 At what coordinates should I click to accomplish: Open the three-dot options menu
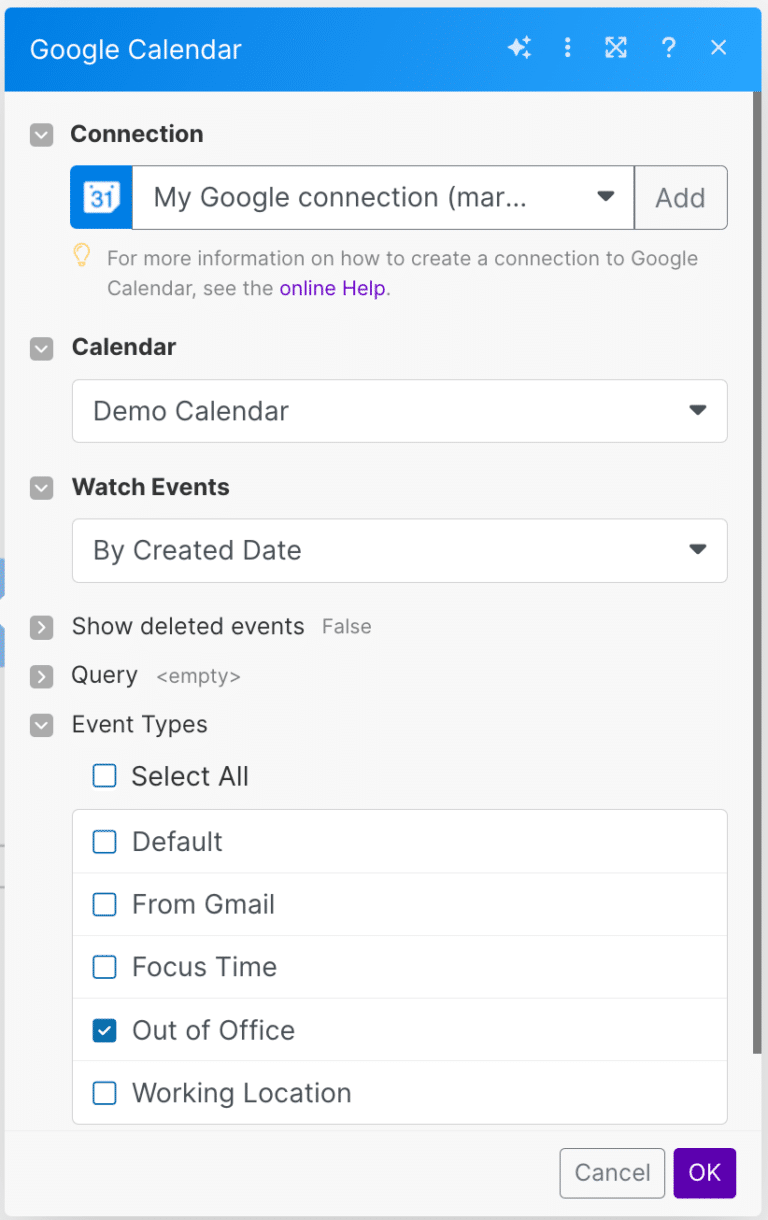coord(567,47)
